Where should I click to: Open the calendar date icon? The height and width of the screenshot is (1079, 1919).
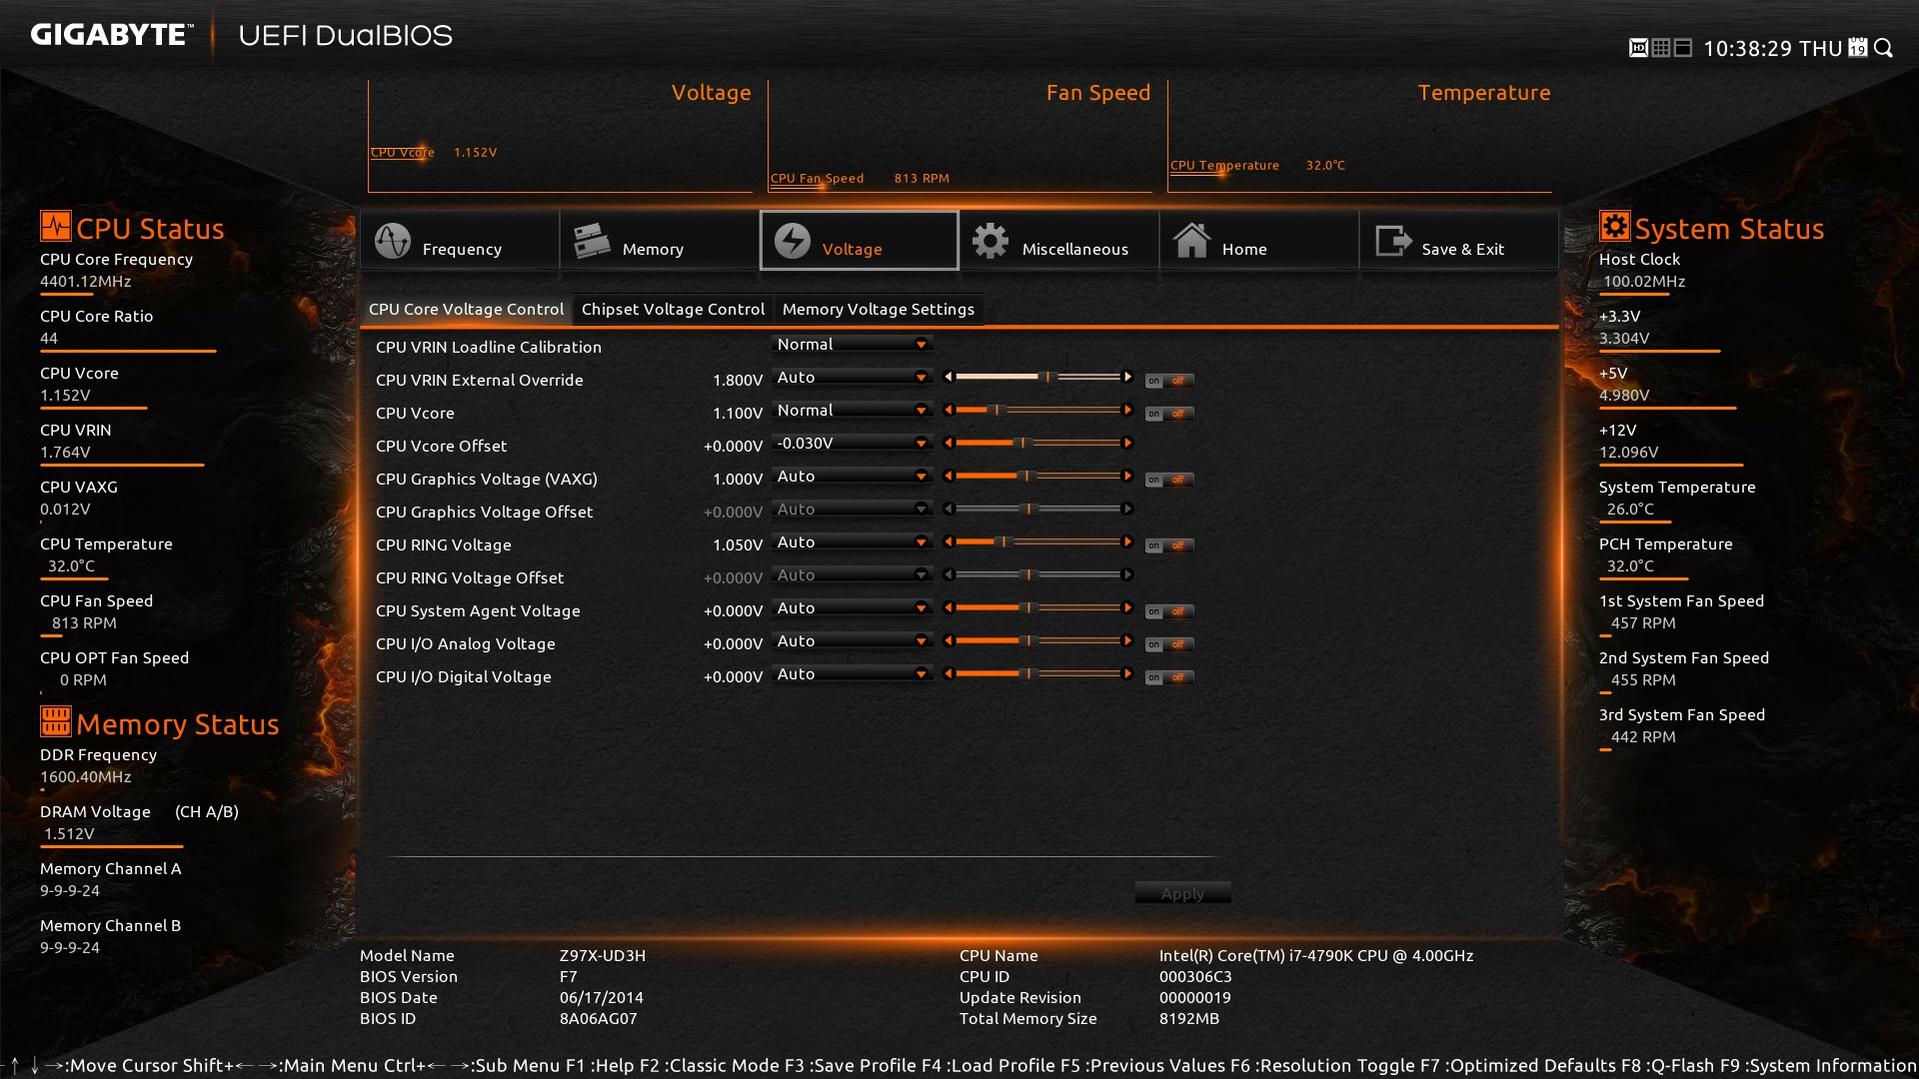(1858, 48)
